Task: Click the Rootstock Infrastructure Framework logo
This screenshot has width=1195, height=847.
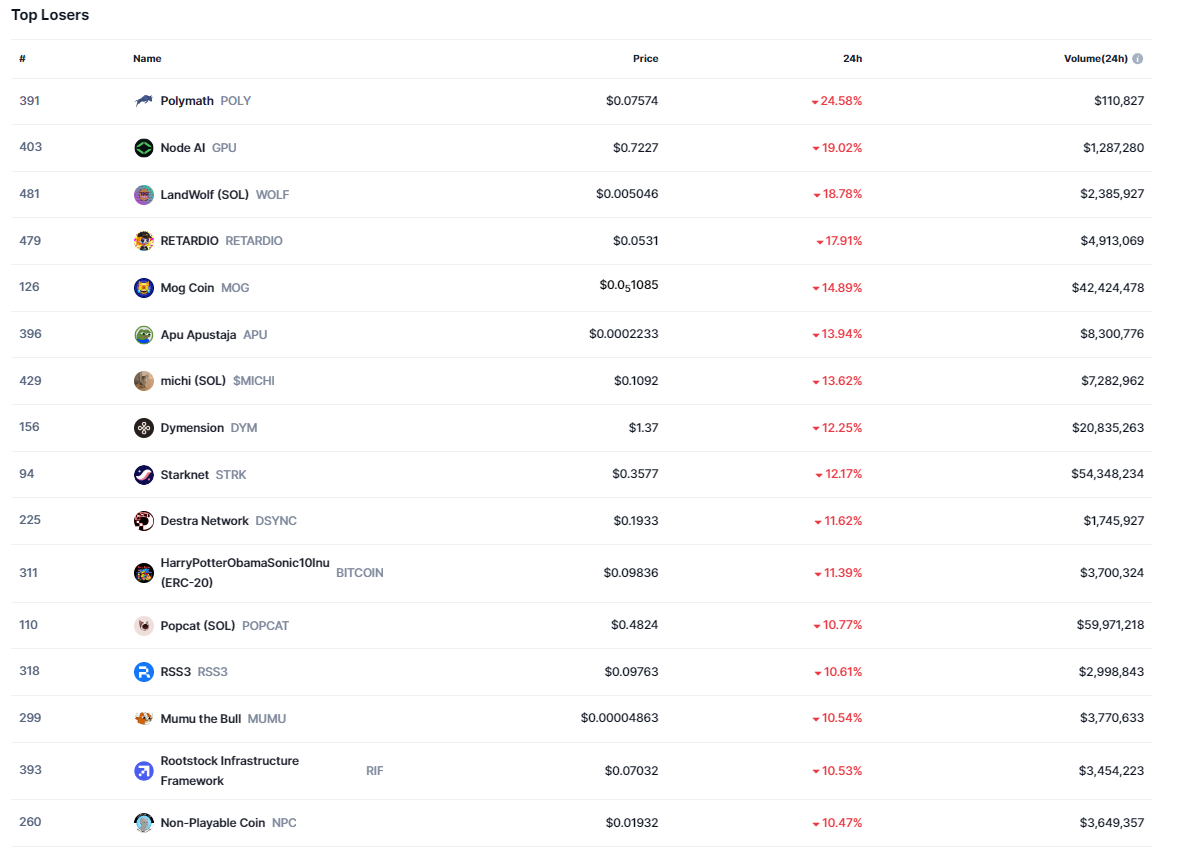Action: (144, 771)
